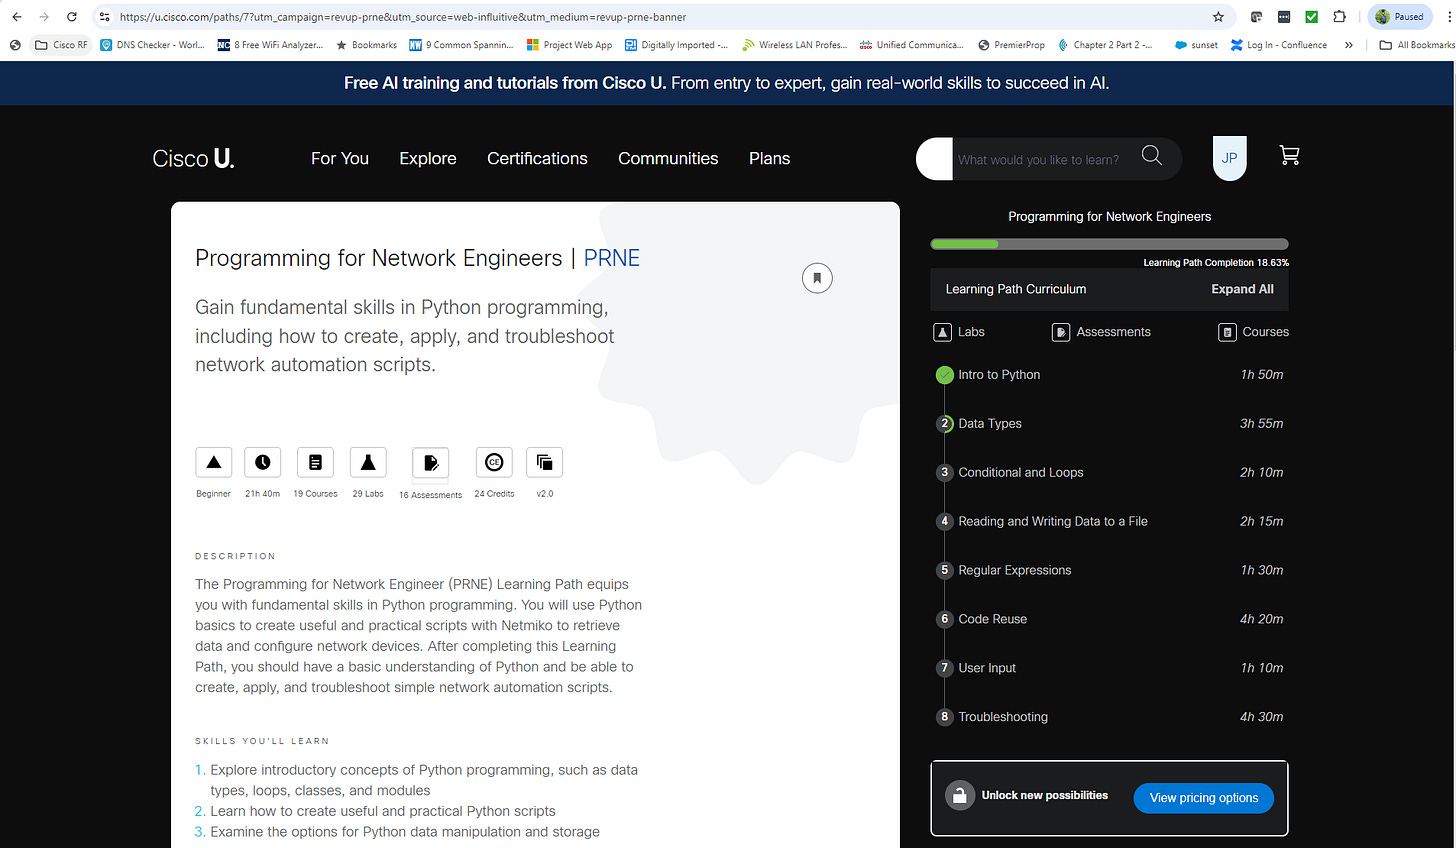Viewport: 1456px width, 848px height.
Task: Click the 21h 40m clock icon
Action: coord(263,462)
